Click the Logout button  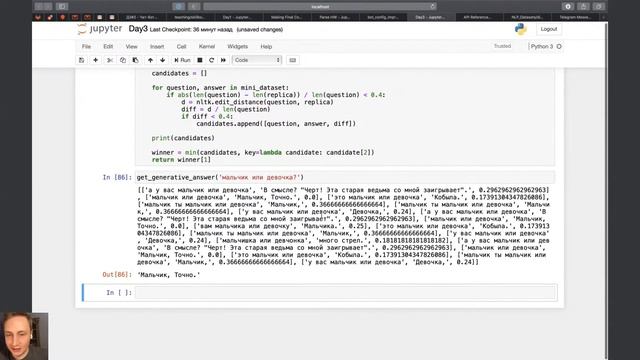(549, 29)
